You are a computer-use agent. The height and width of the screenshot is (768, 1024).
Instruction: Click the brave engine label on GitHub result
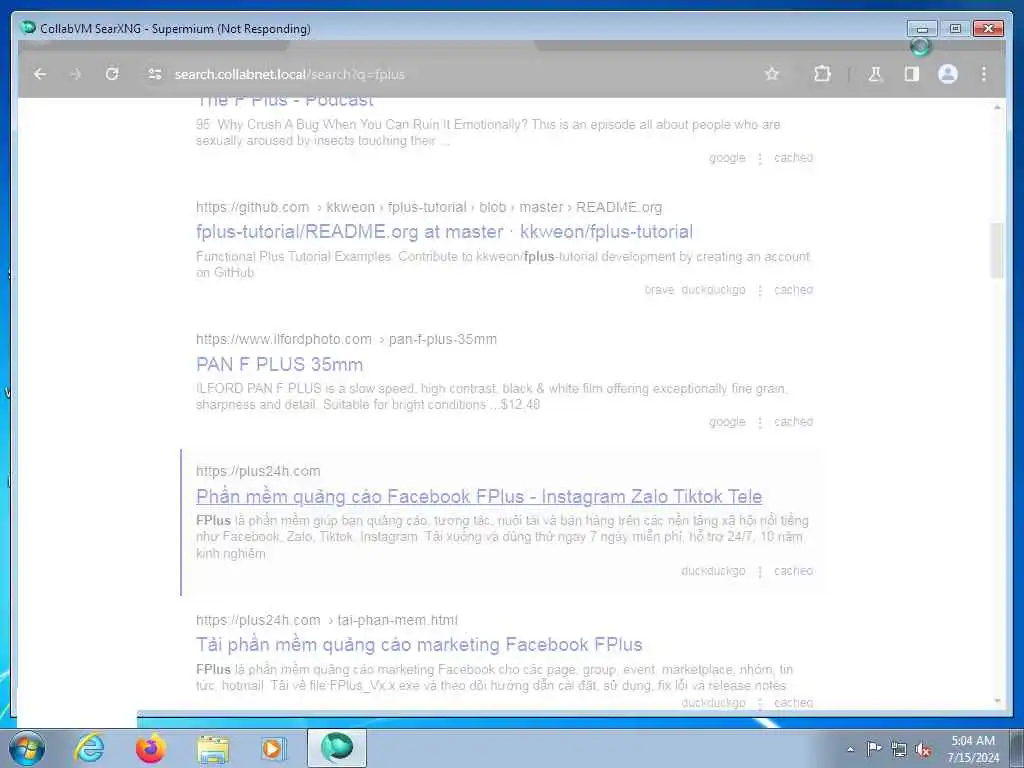click(659, 289)
